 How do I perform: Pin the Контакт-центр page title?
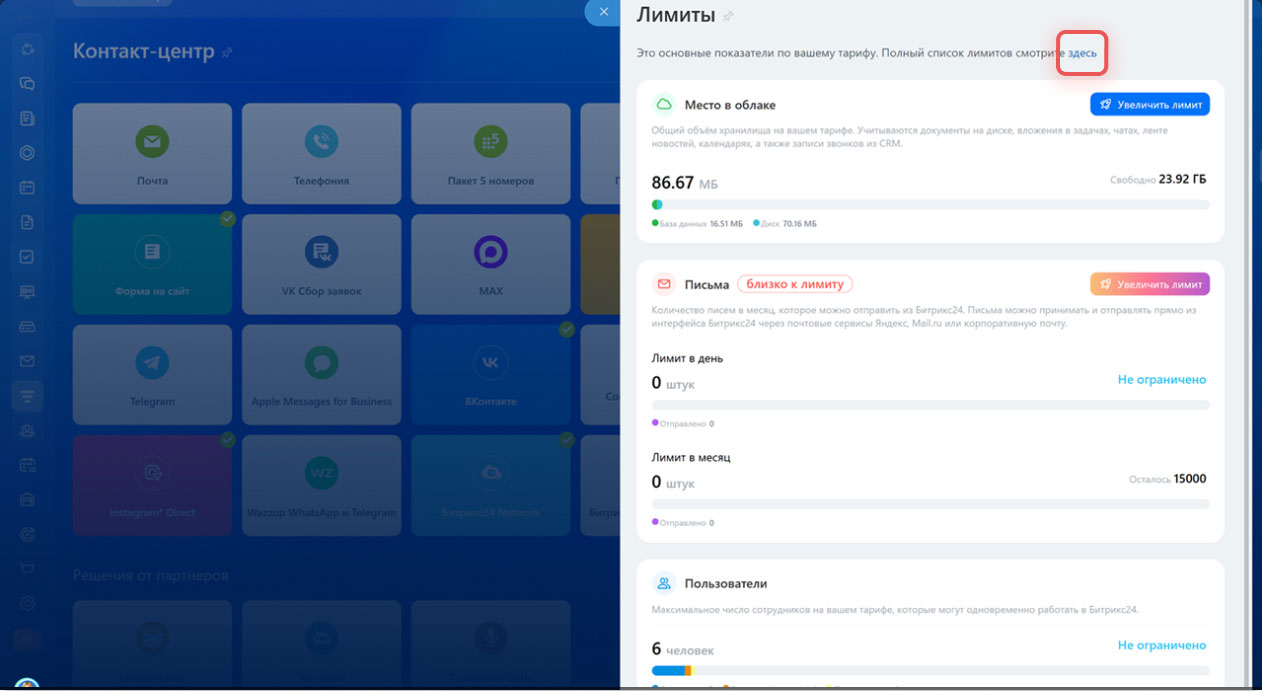click(228, 52)
